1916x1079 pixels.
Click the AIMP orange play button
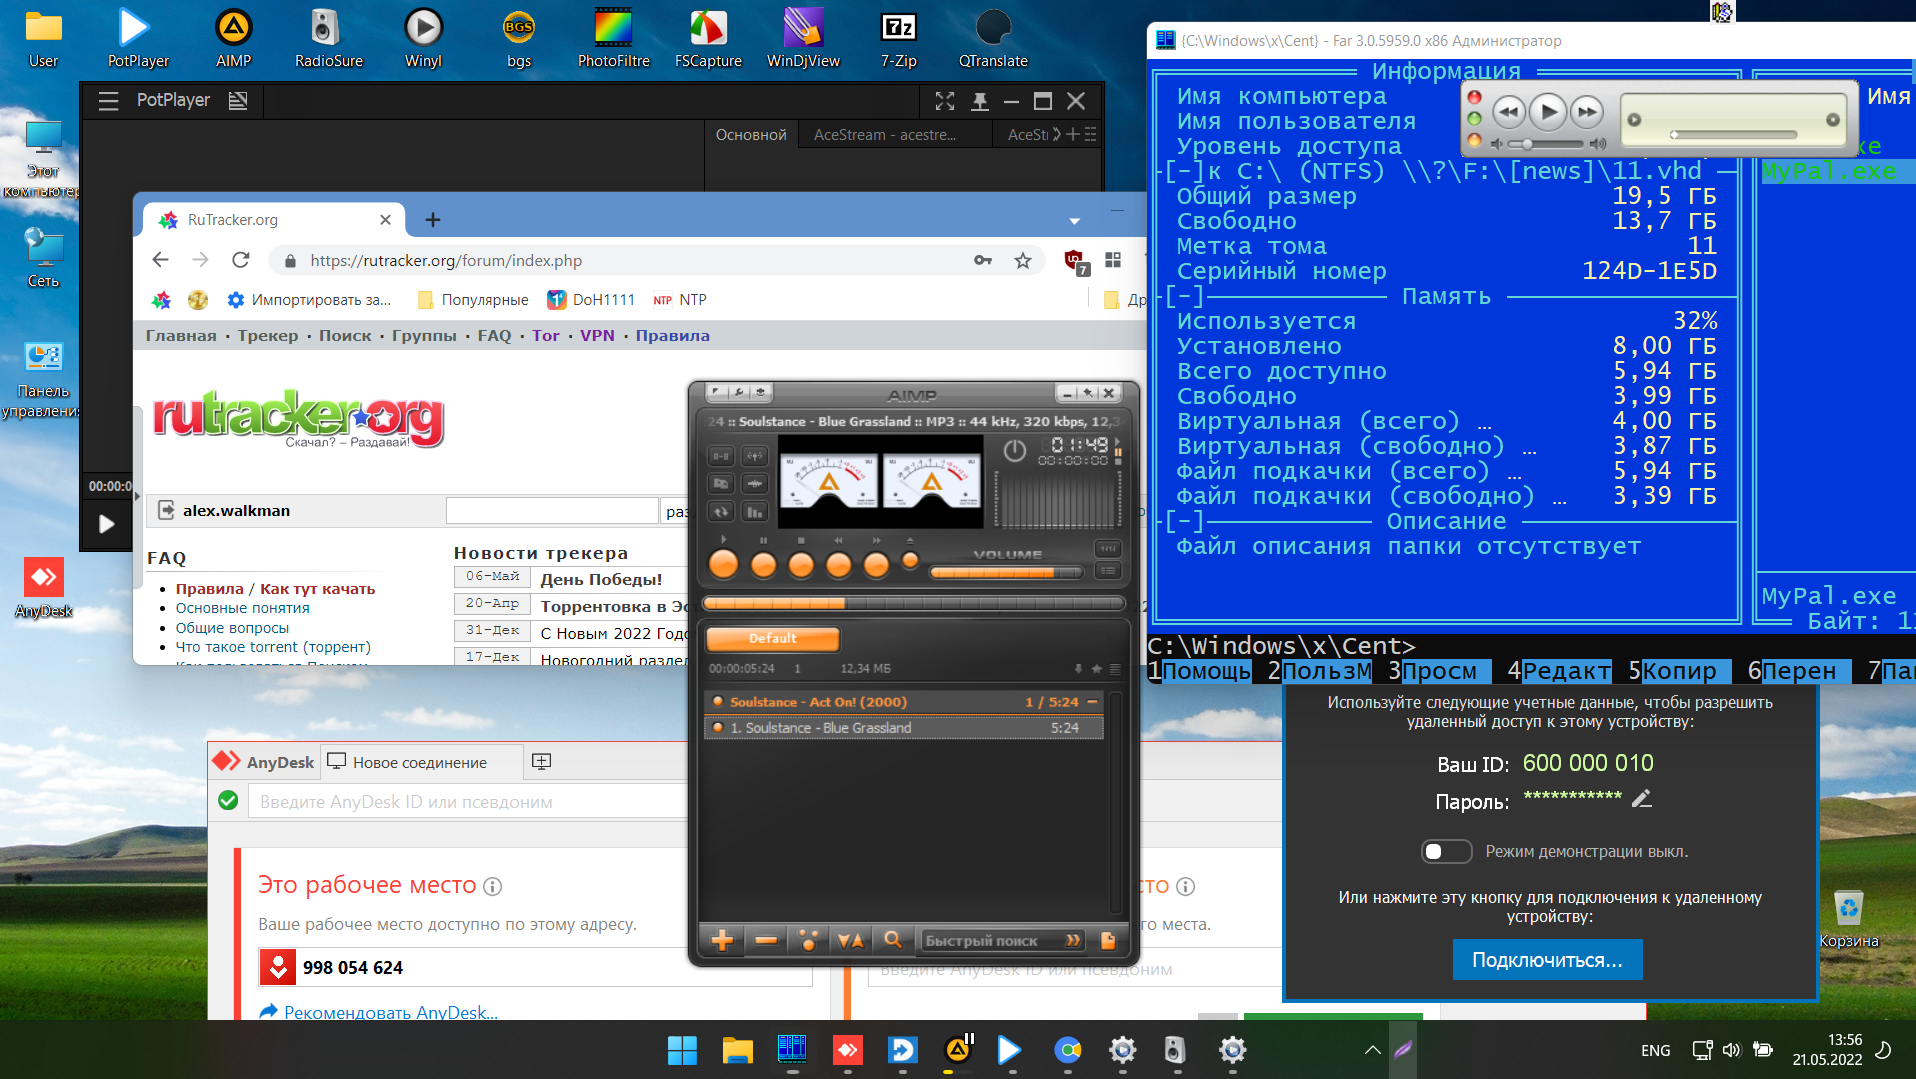(x=723, y=565)
